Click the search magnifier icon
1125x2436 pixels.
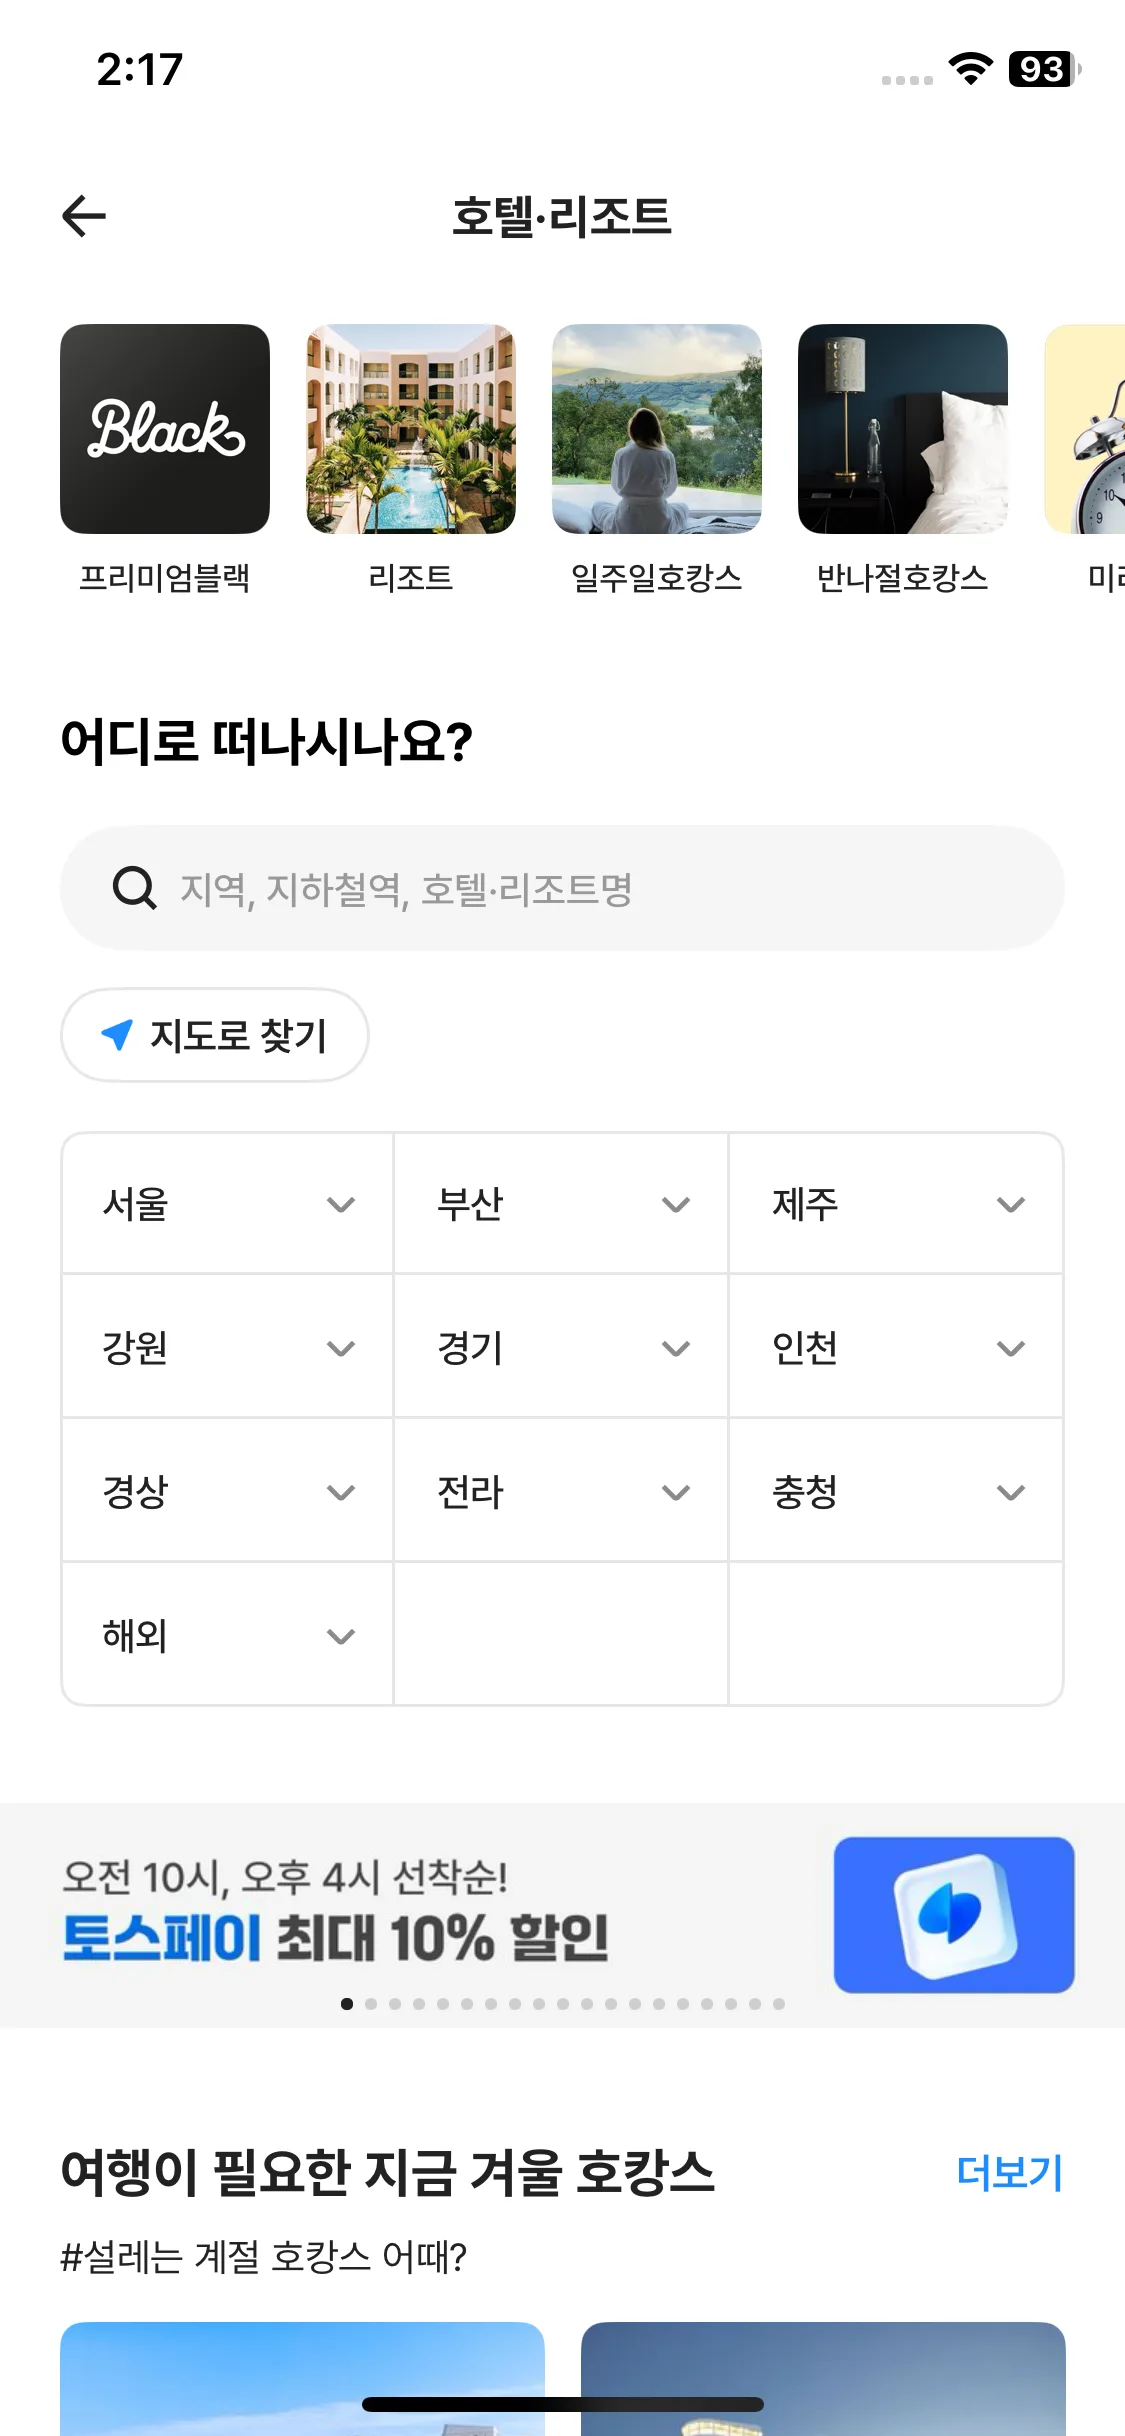135,886
